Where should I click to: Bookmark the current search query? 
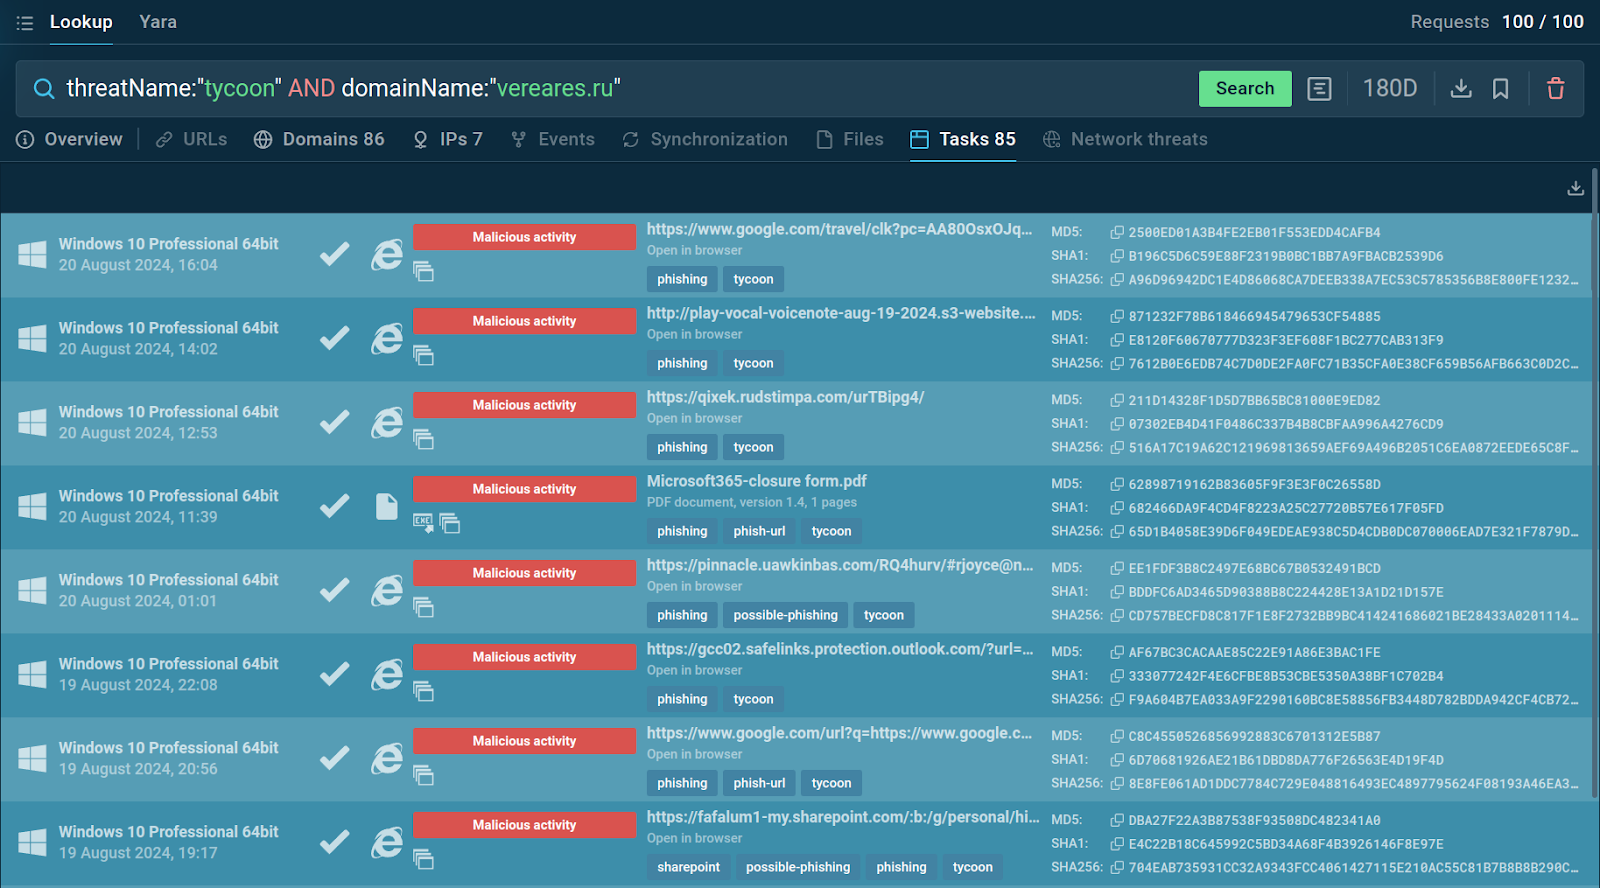[1500, 89]
